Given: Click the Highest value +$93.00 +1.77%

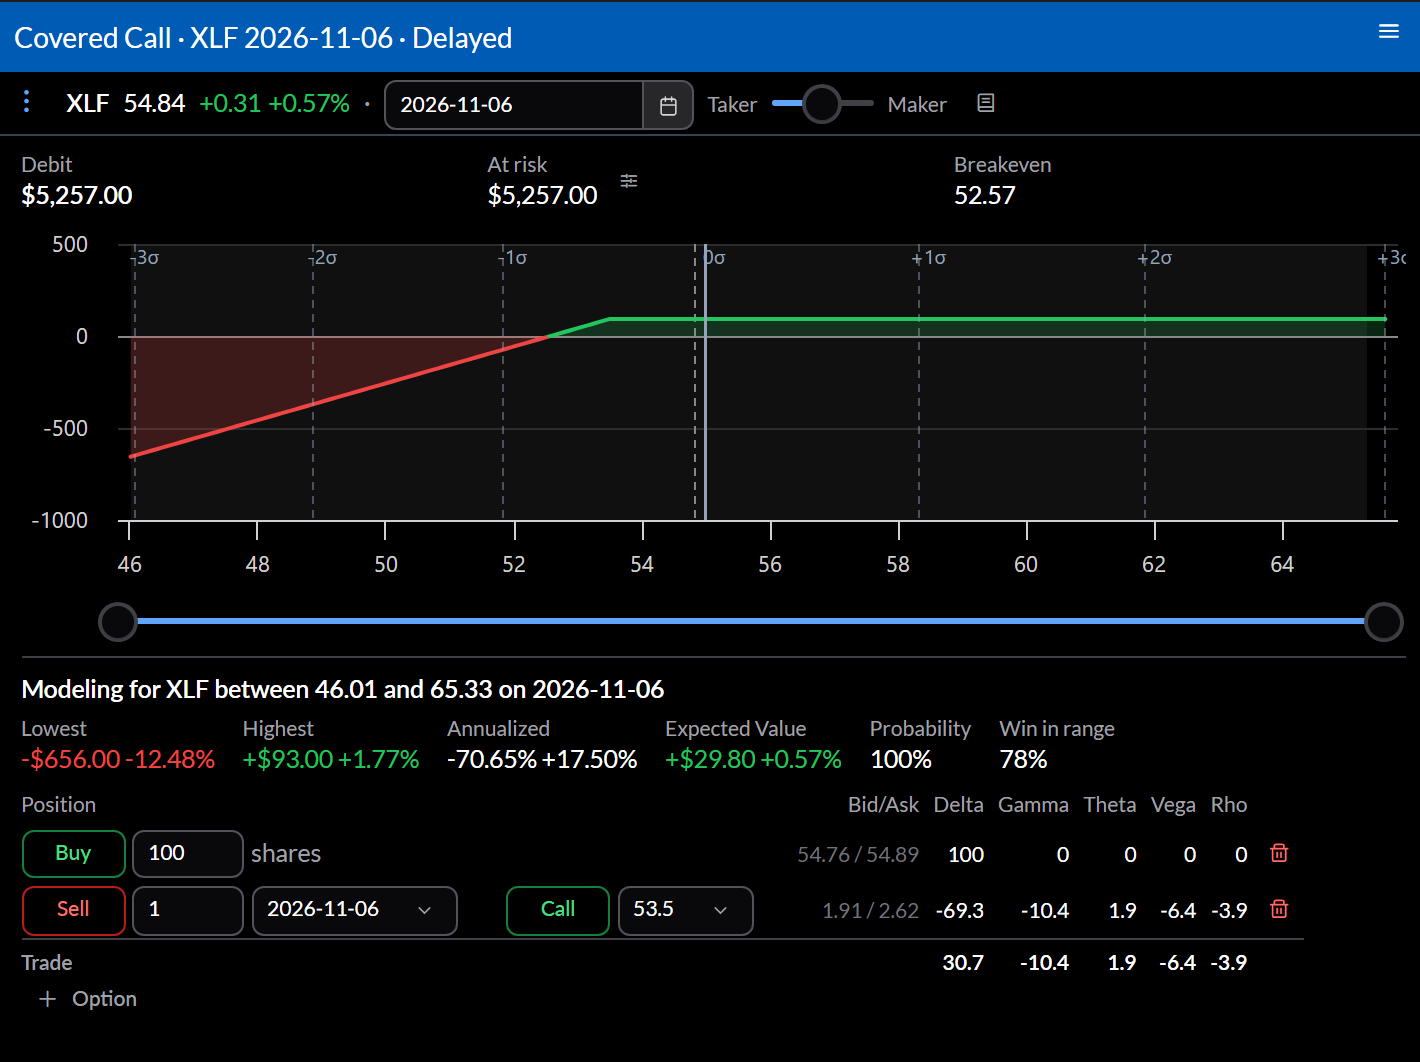Looking at the screenshot, I should click(331, 759).
